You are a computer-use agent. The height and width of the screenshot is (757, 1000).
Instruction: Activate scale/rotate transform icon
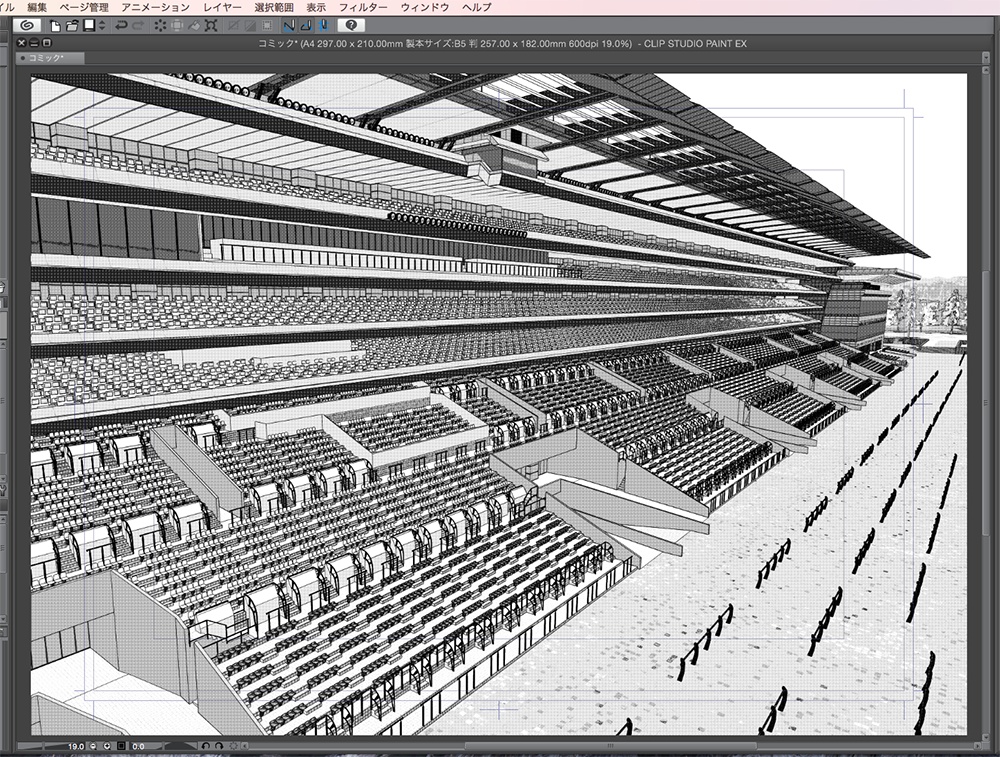point(211,26)
